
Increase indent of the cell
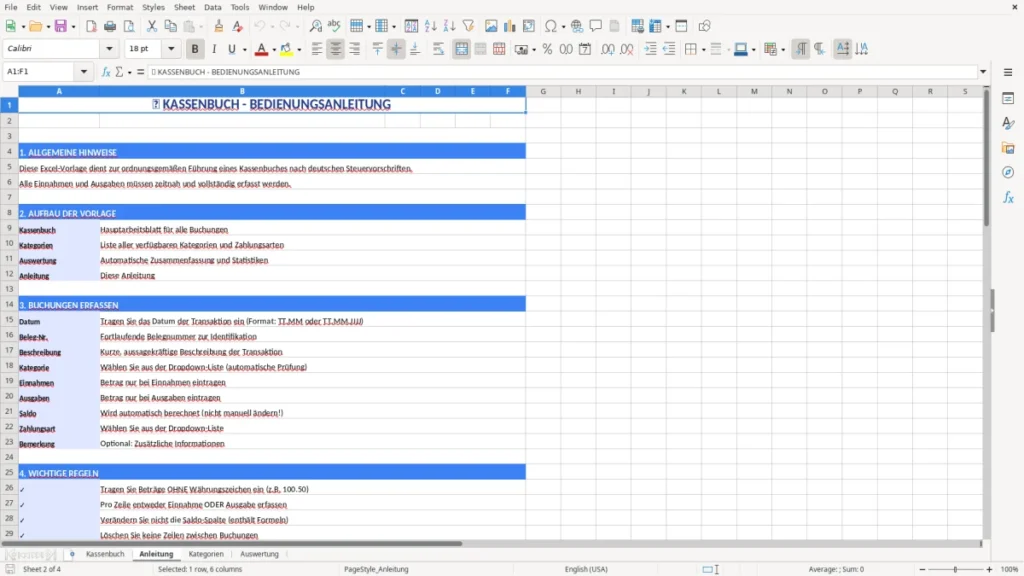tap(650, 49)
